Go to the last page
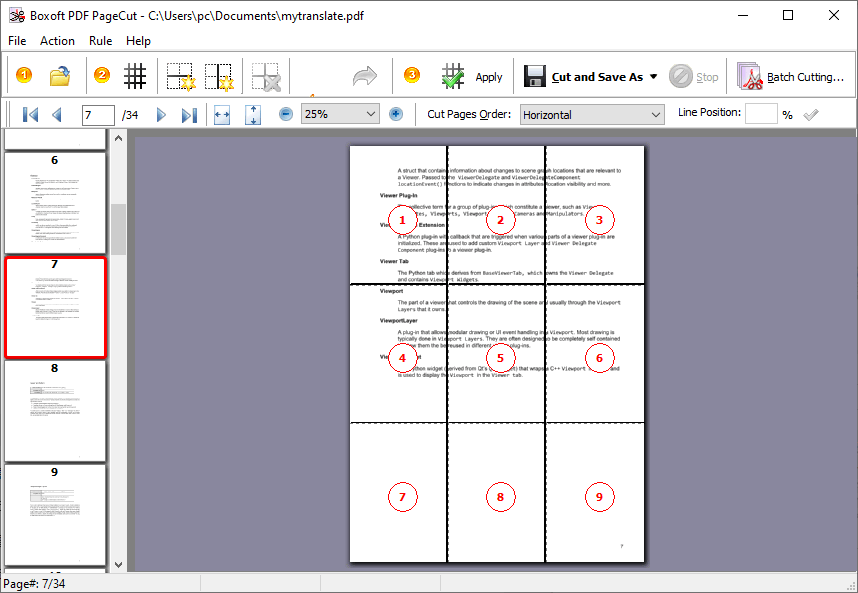 [x=189, y=115]
